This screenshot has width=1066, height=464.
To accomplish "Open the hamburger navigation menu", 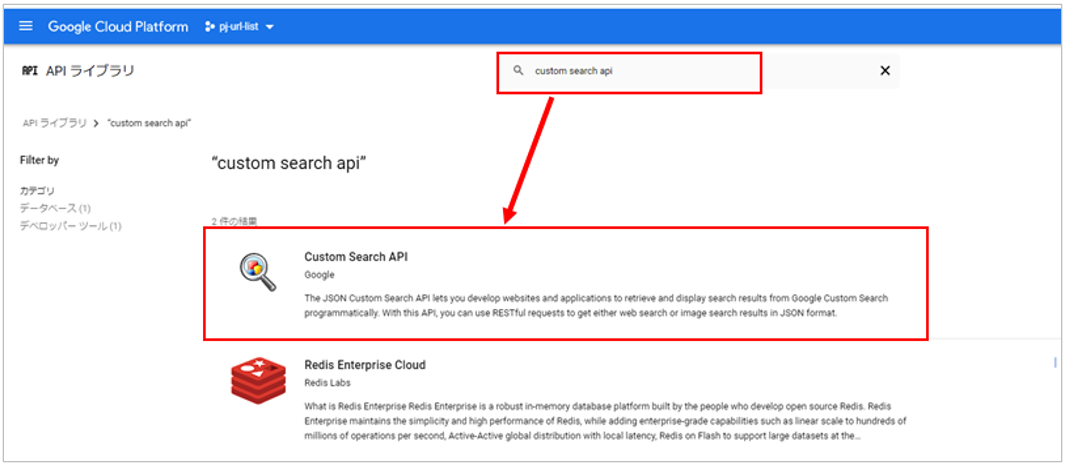I will click(26, 27).
